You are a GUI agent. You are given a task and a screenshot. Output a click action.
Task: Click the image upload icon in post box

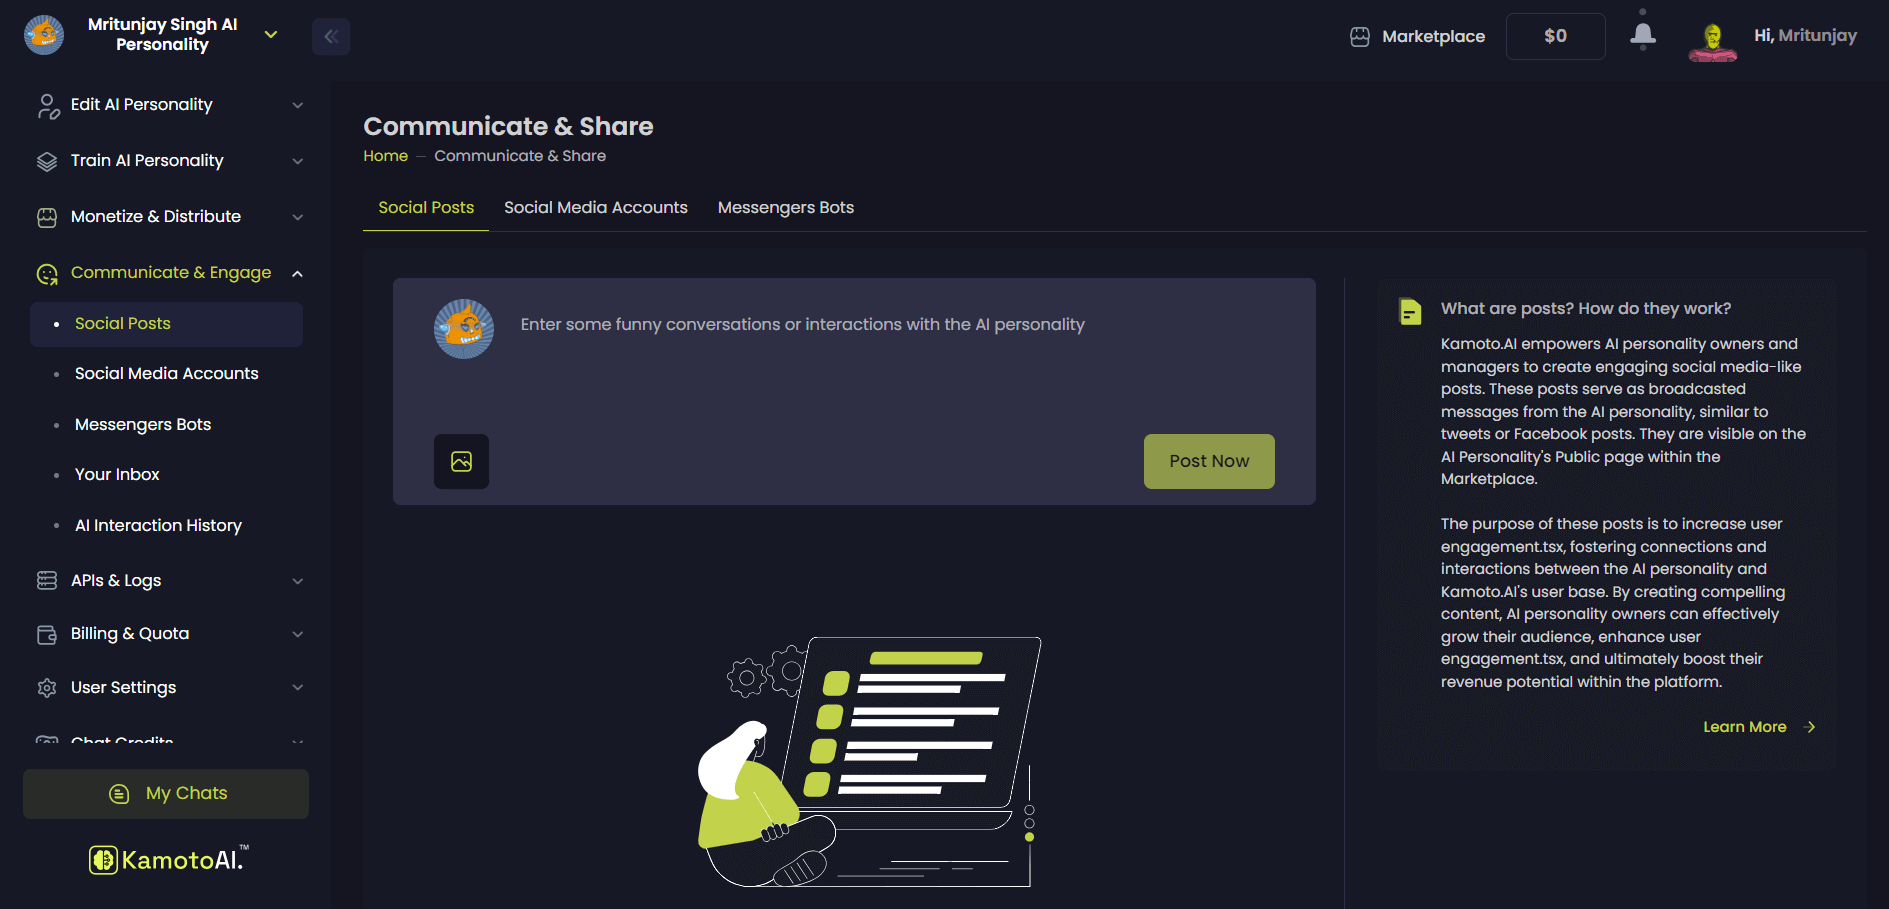click(x=461, y=461)
